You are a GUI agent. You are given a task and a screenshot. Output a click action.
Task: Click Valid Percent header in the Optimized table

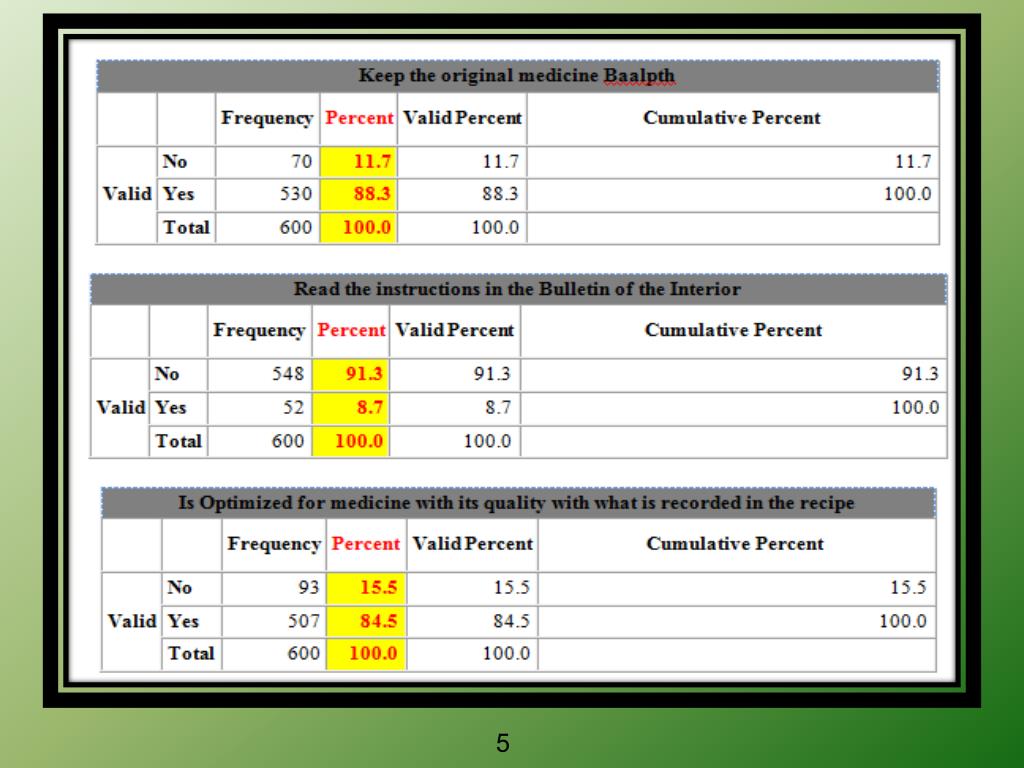pyautogui.click(x=472, y=544)
